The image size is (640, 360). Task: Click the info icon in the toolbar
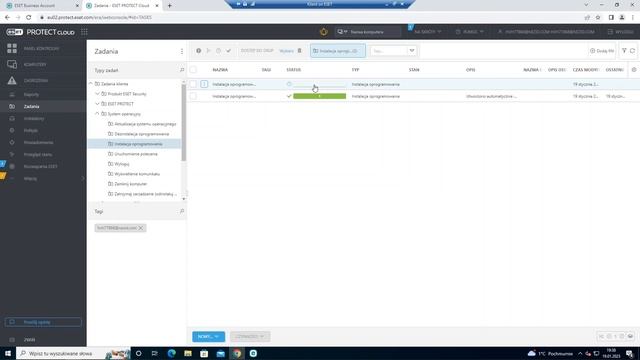coord(198,51)
